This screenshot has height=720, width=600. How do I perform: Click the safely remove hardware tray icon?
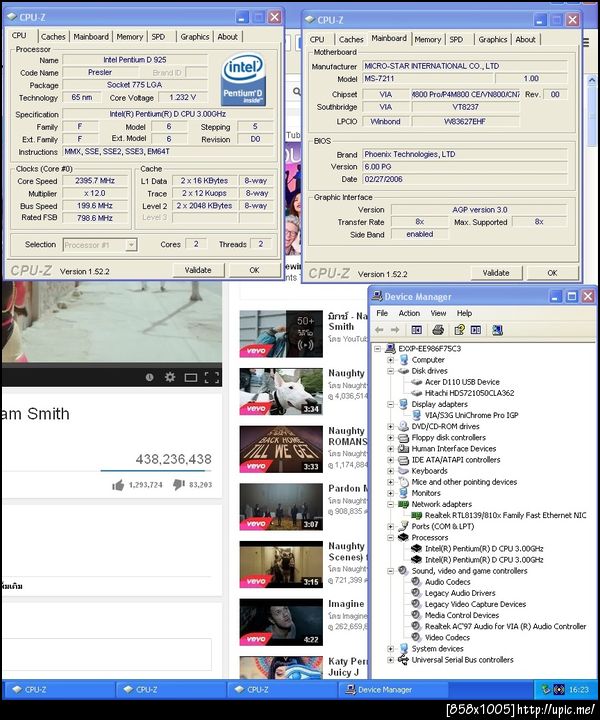[545, 689]
